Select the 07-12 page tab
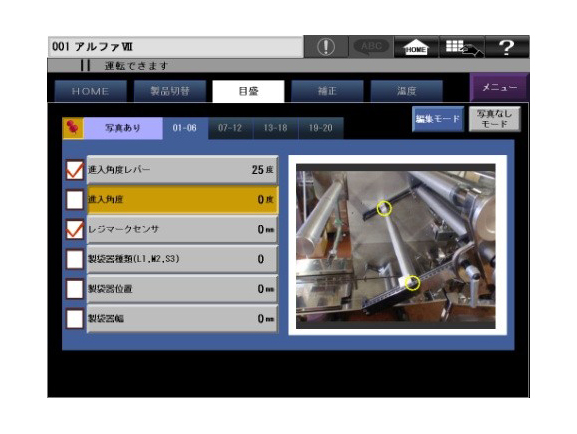Viewport: 577px width, 434px height. click(x=230, y=128)
